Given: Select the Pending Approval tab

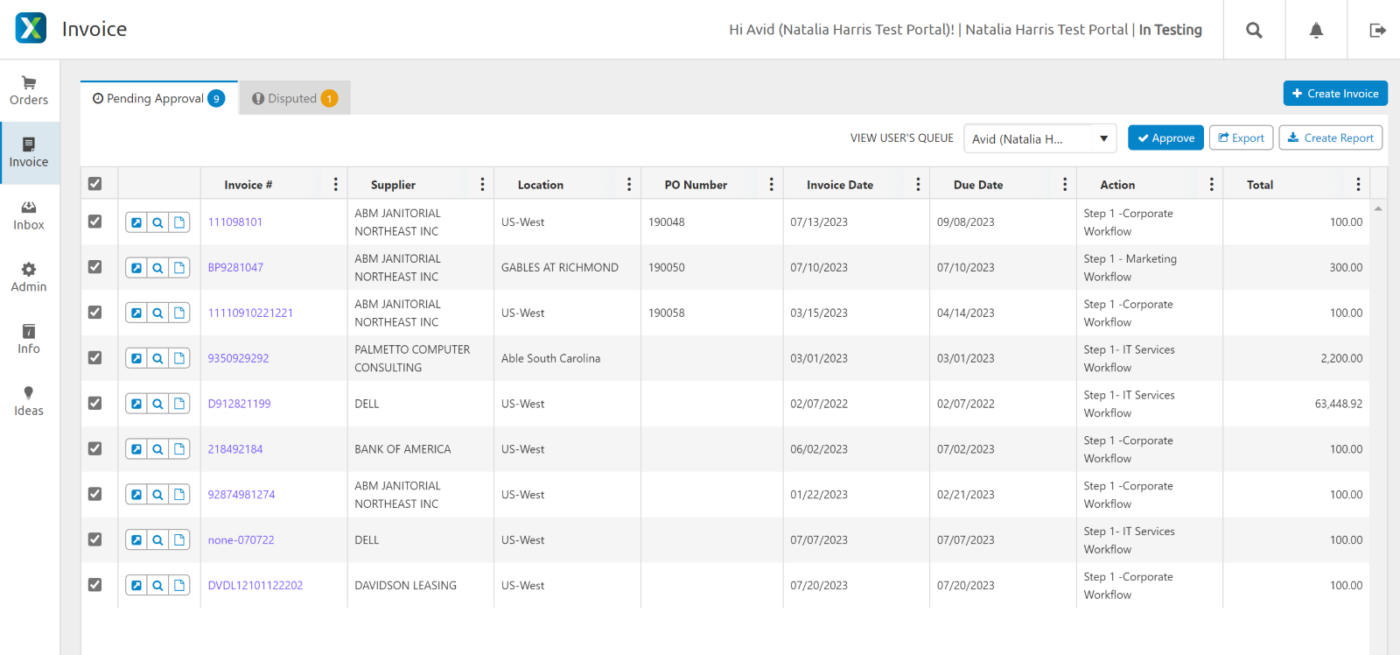Looking at the screenshot, I should [x=158, y=99].
